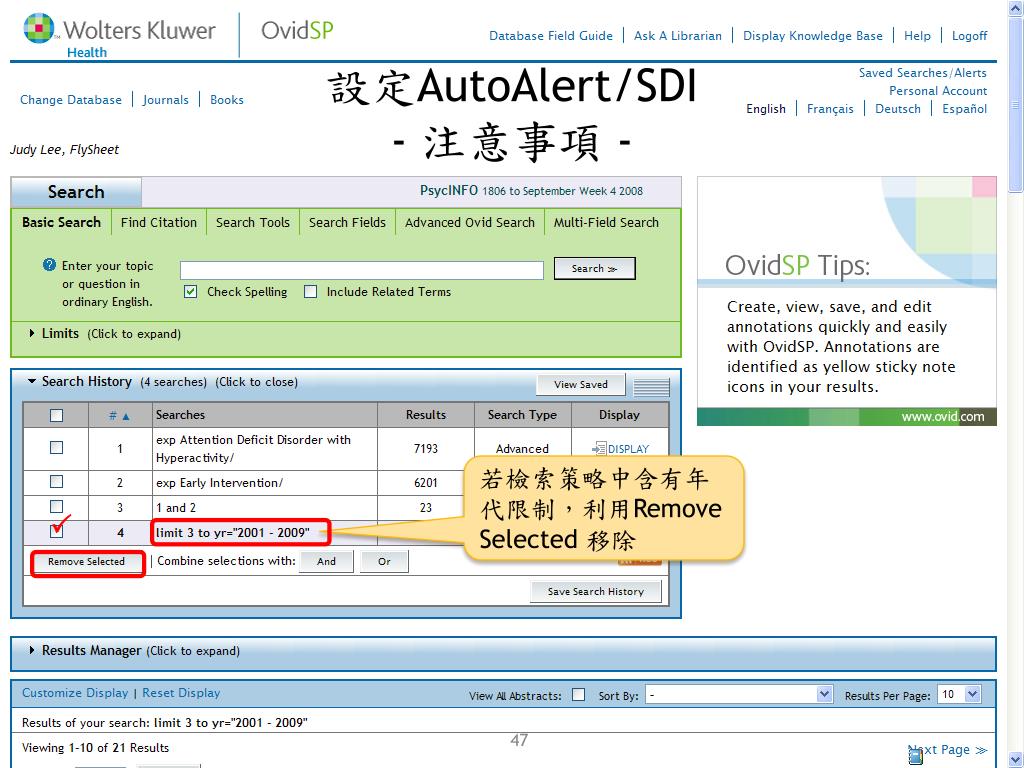Open the Personal Account link
This screenshot has height=768, width=1024.
tap(938, 91)
